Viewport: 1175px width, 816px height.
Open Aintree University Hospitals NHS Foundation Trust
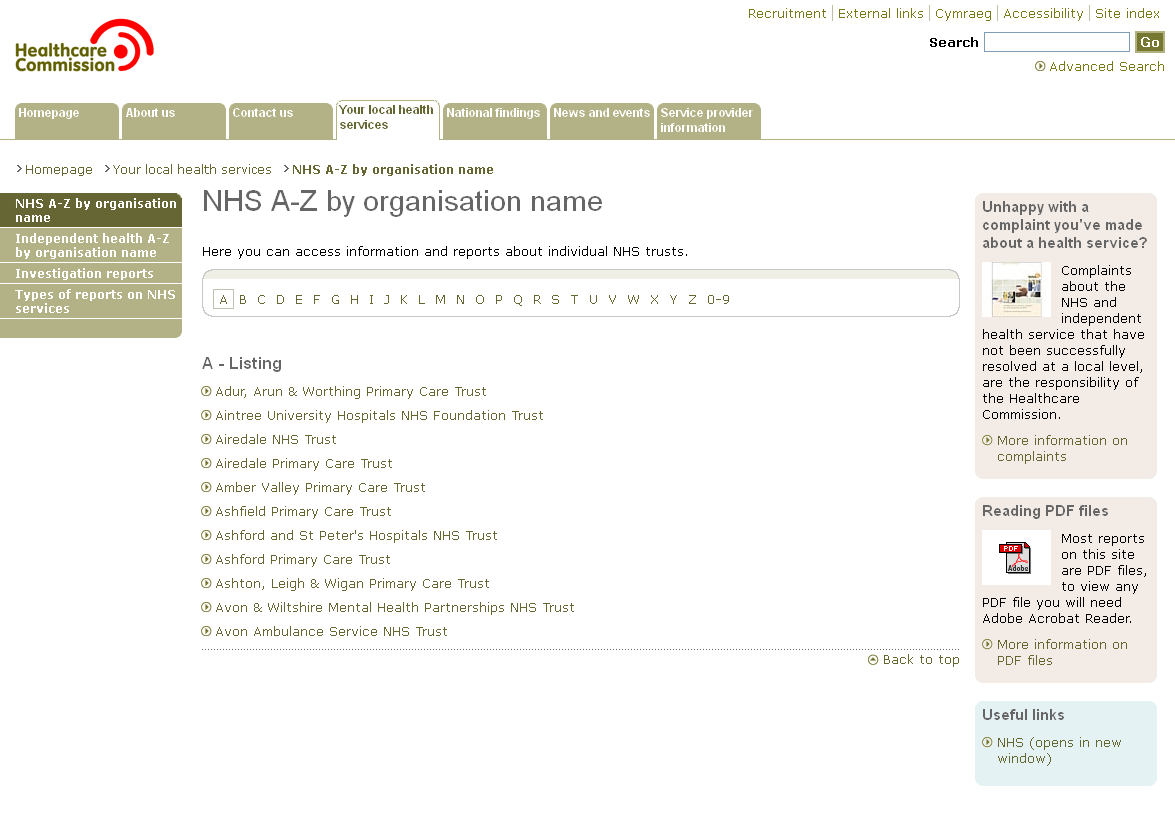(x=379, y=416)
